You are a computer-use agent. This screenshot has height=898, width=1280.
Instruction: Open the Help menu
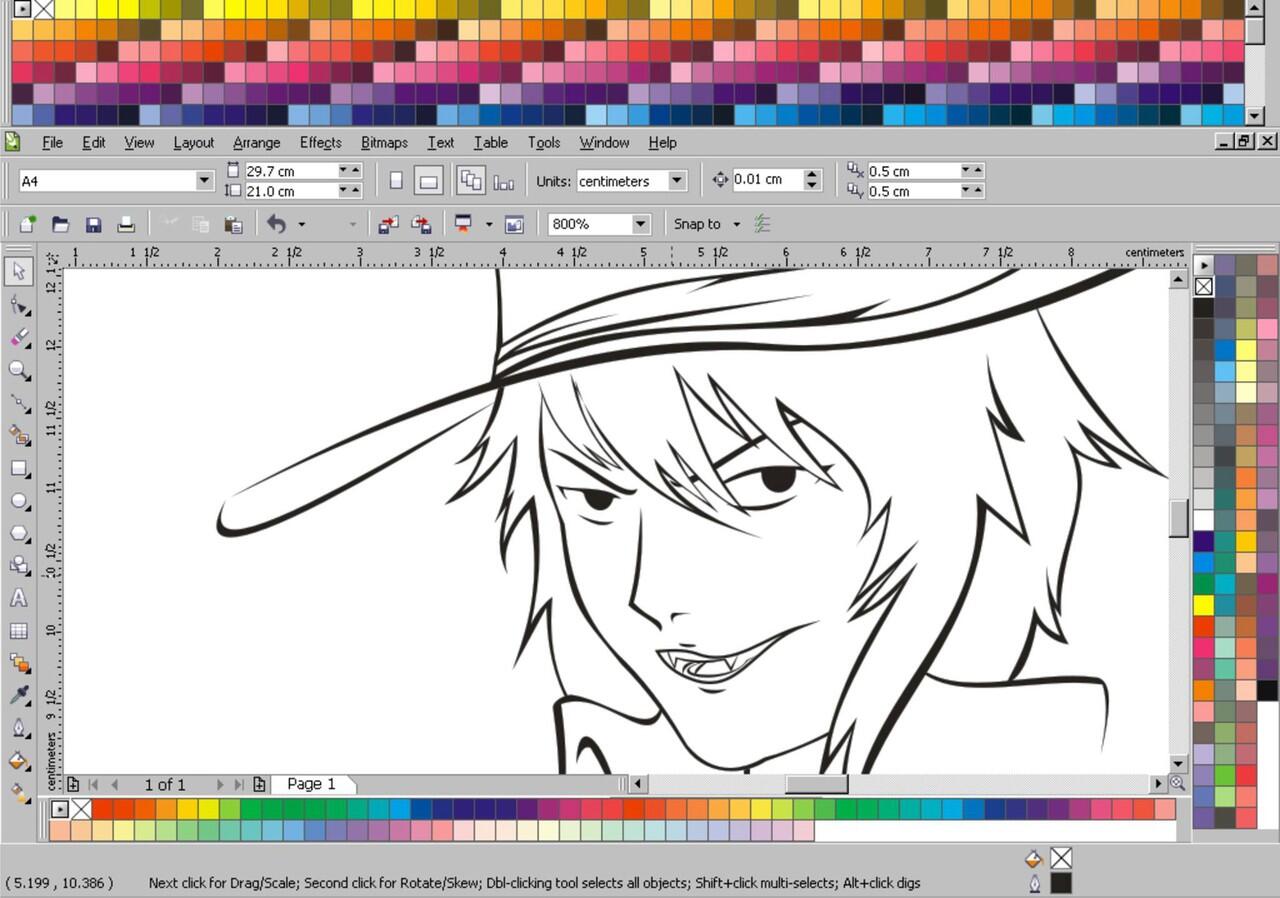click(x=662, y=142)
